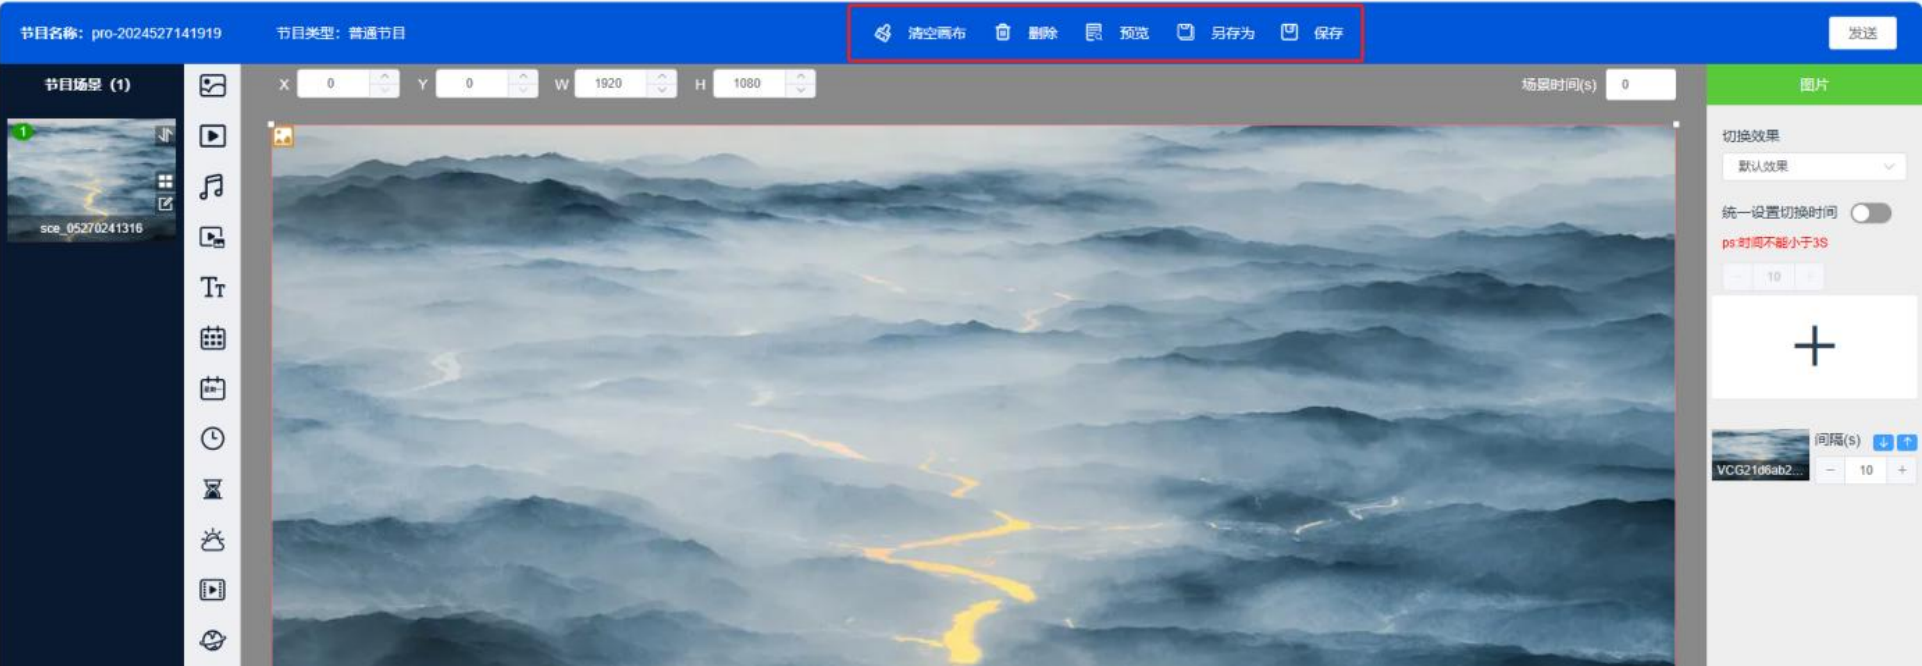Select the music note audio component
The height and width of the screenshot is (666, 1922).
[x=212, y=186]
